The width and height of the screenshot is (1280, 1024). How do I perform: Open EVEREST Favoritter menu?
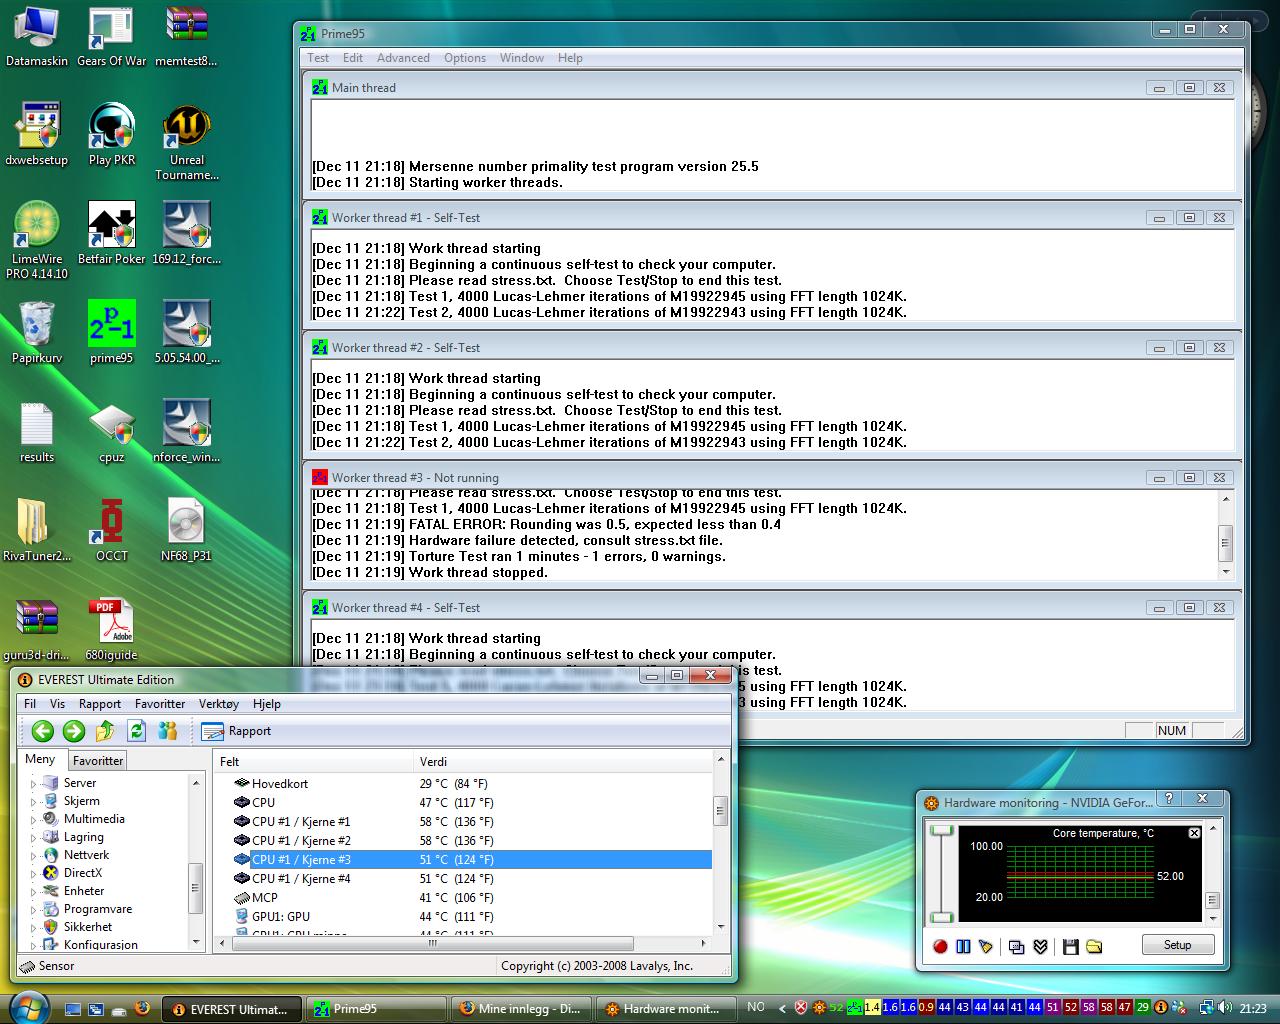[160, 704]
